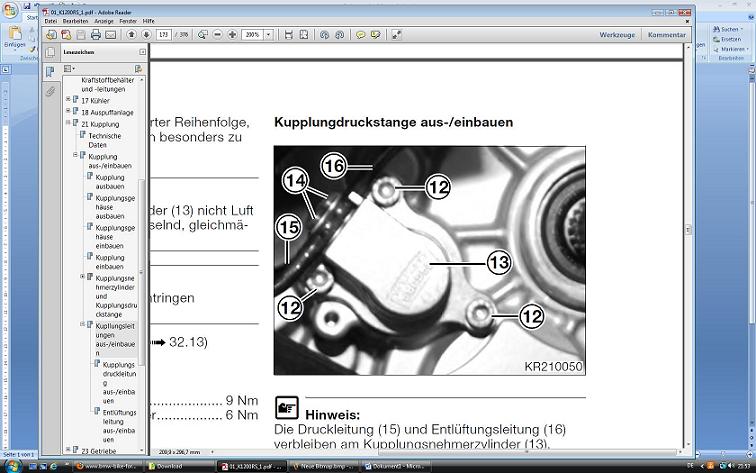This screenshot has width=756, height=473.
Task: Select Technische Daten bookmark
Action: [x=105, y=140]
